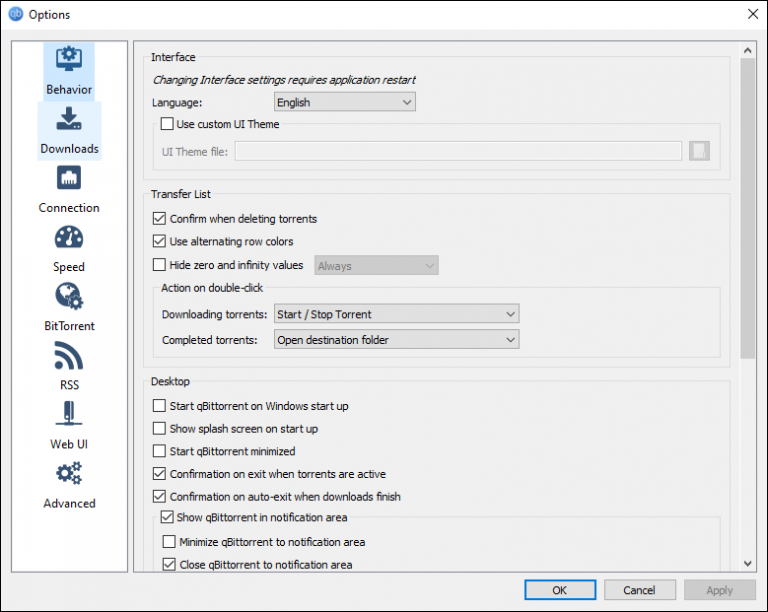
Task: Open the RSS feed icon
Action: (69, 355)
